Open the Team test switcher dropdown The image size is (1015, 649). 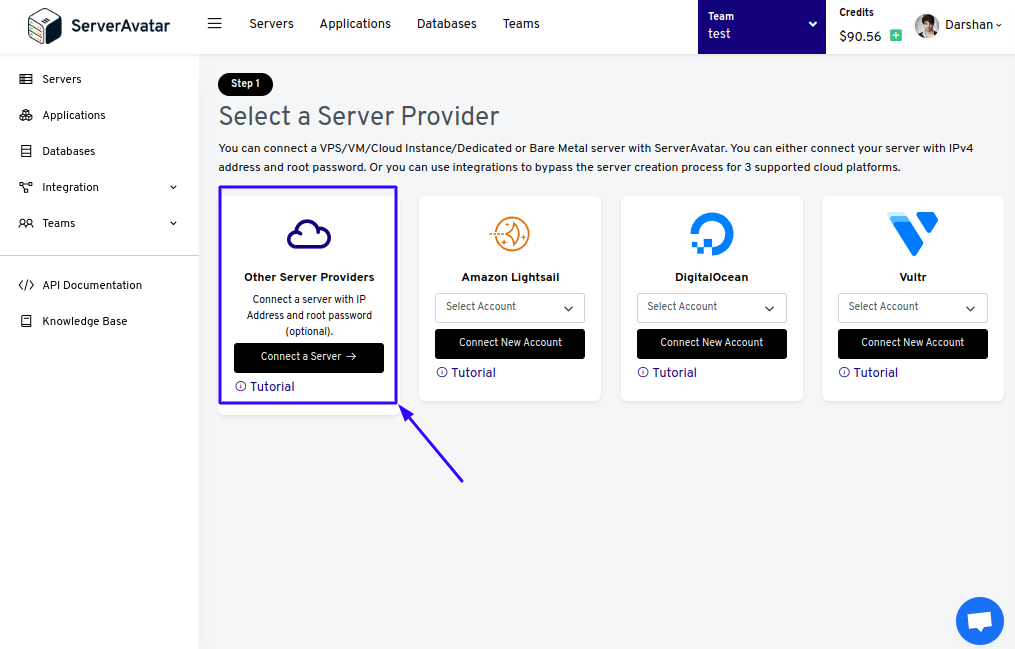click(761, 27)
